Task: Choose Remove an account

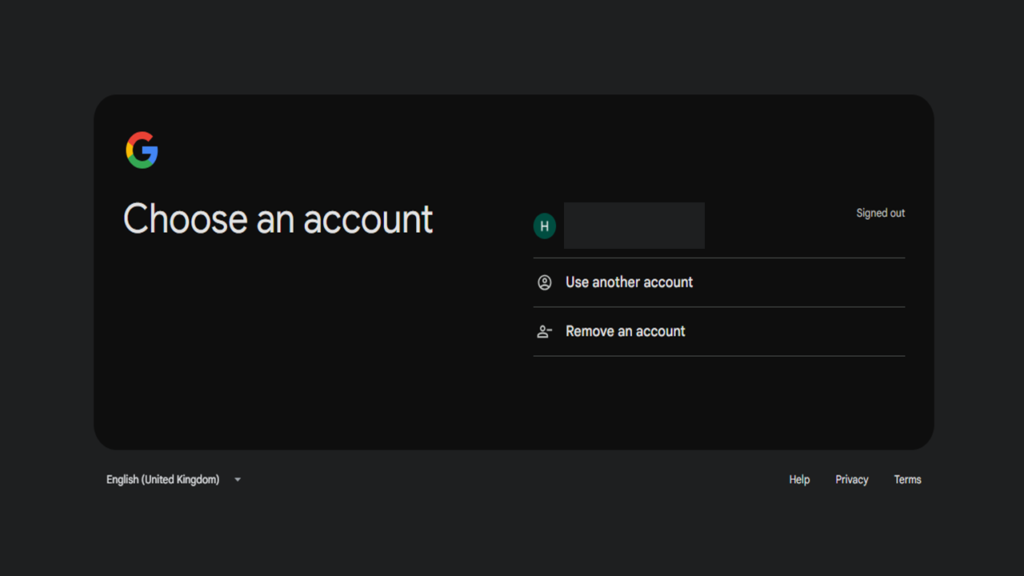Action: click(x=625, y=332)
